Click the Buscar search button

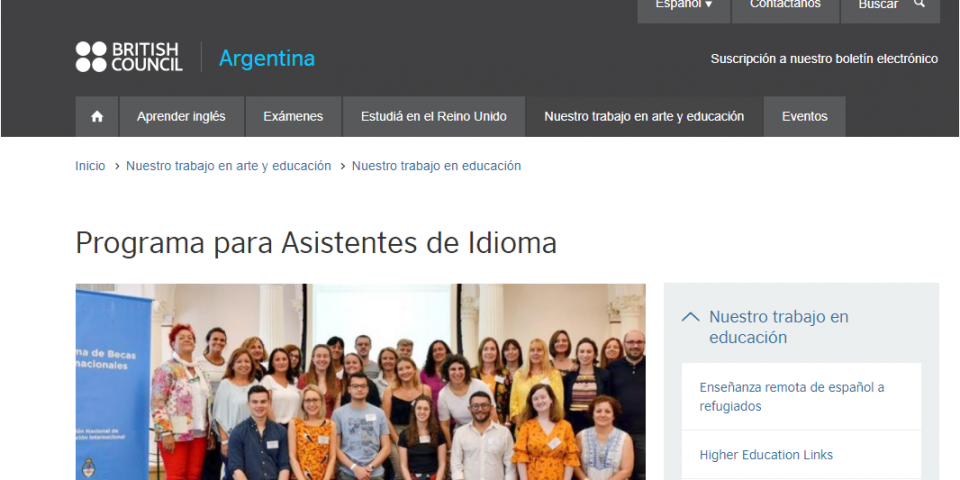pos(890,5)
